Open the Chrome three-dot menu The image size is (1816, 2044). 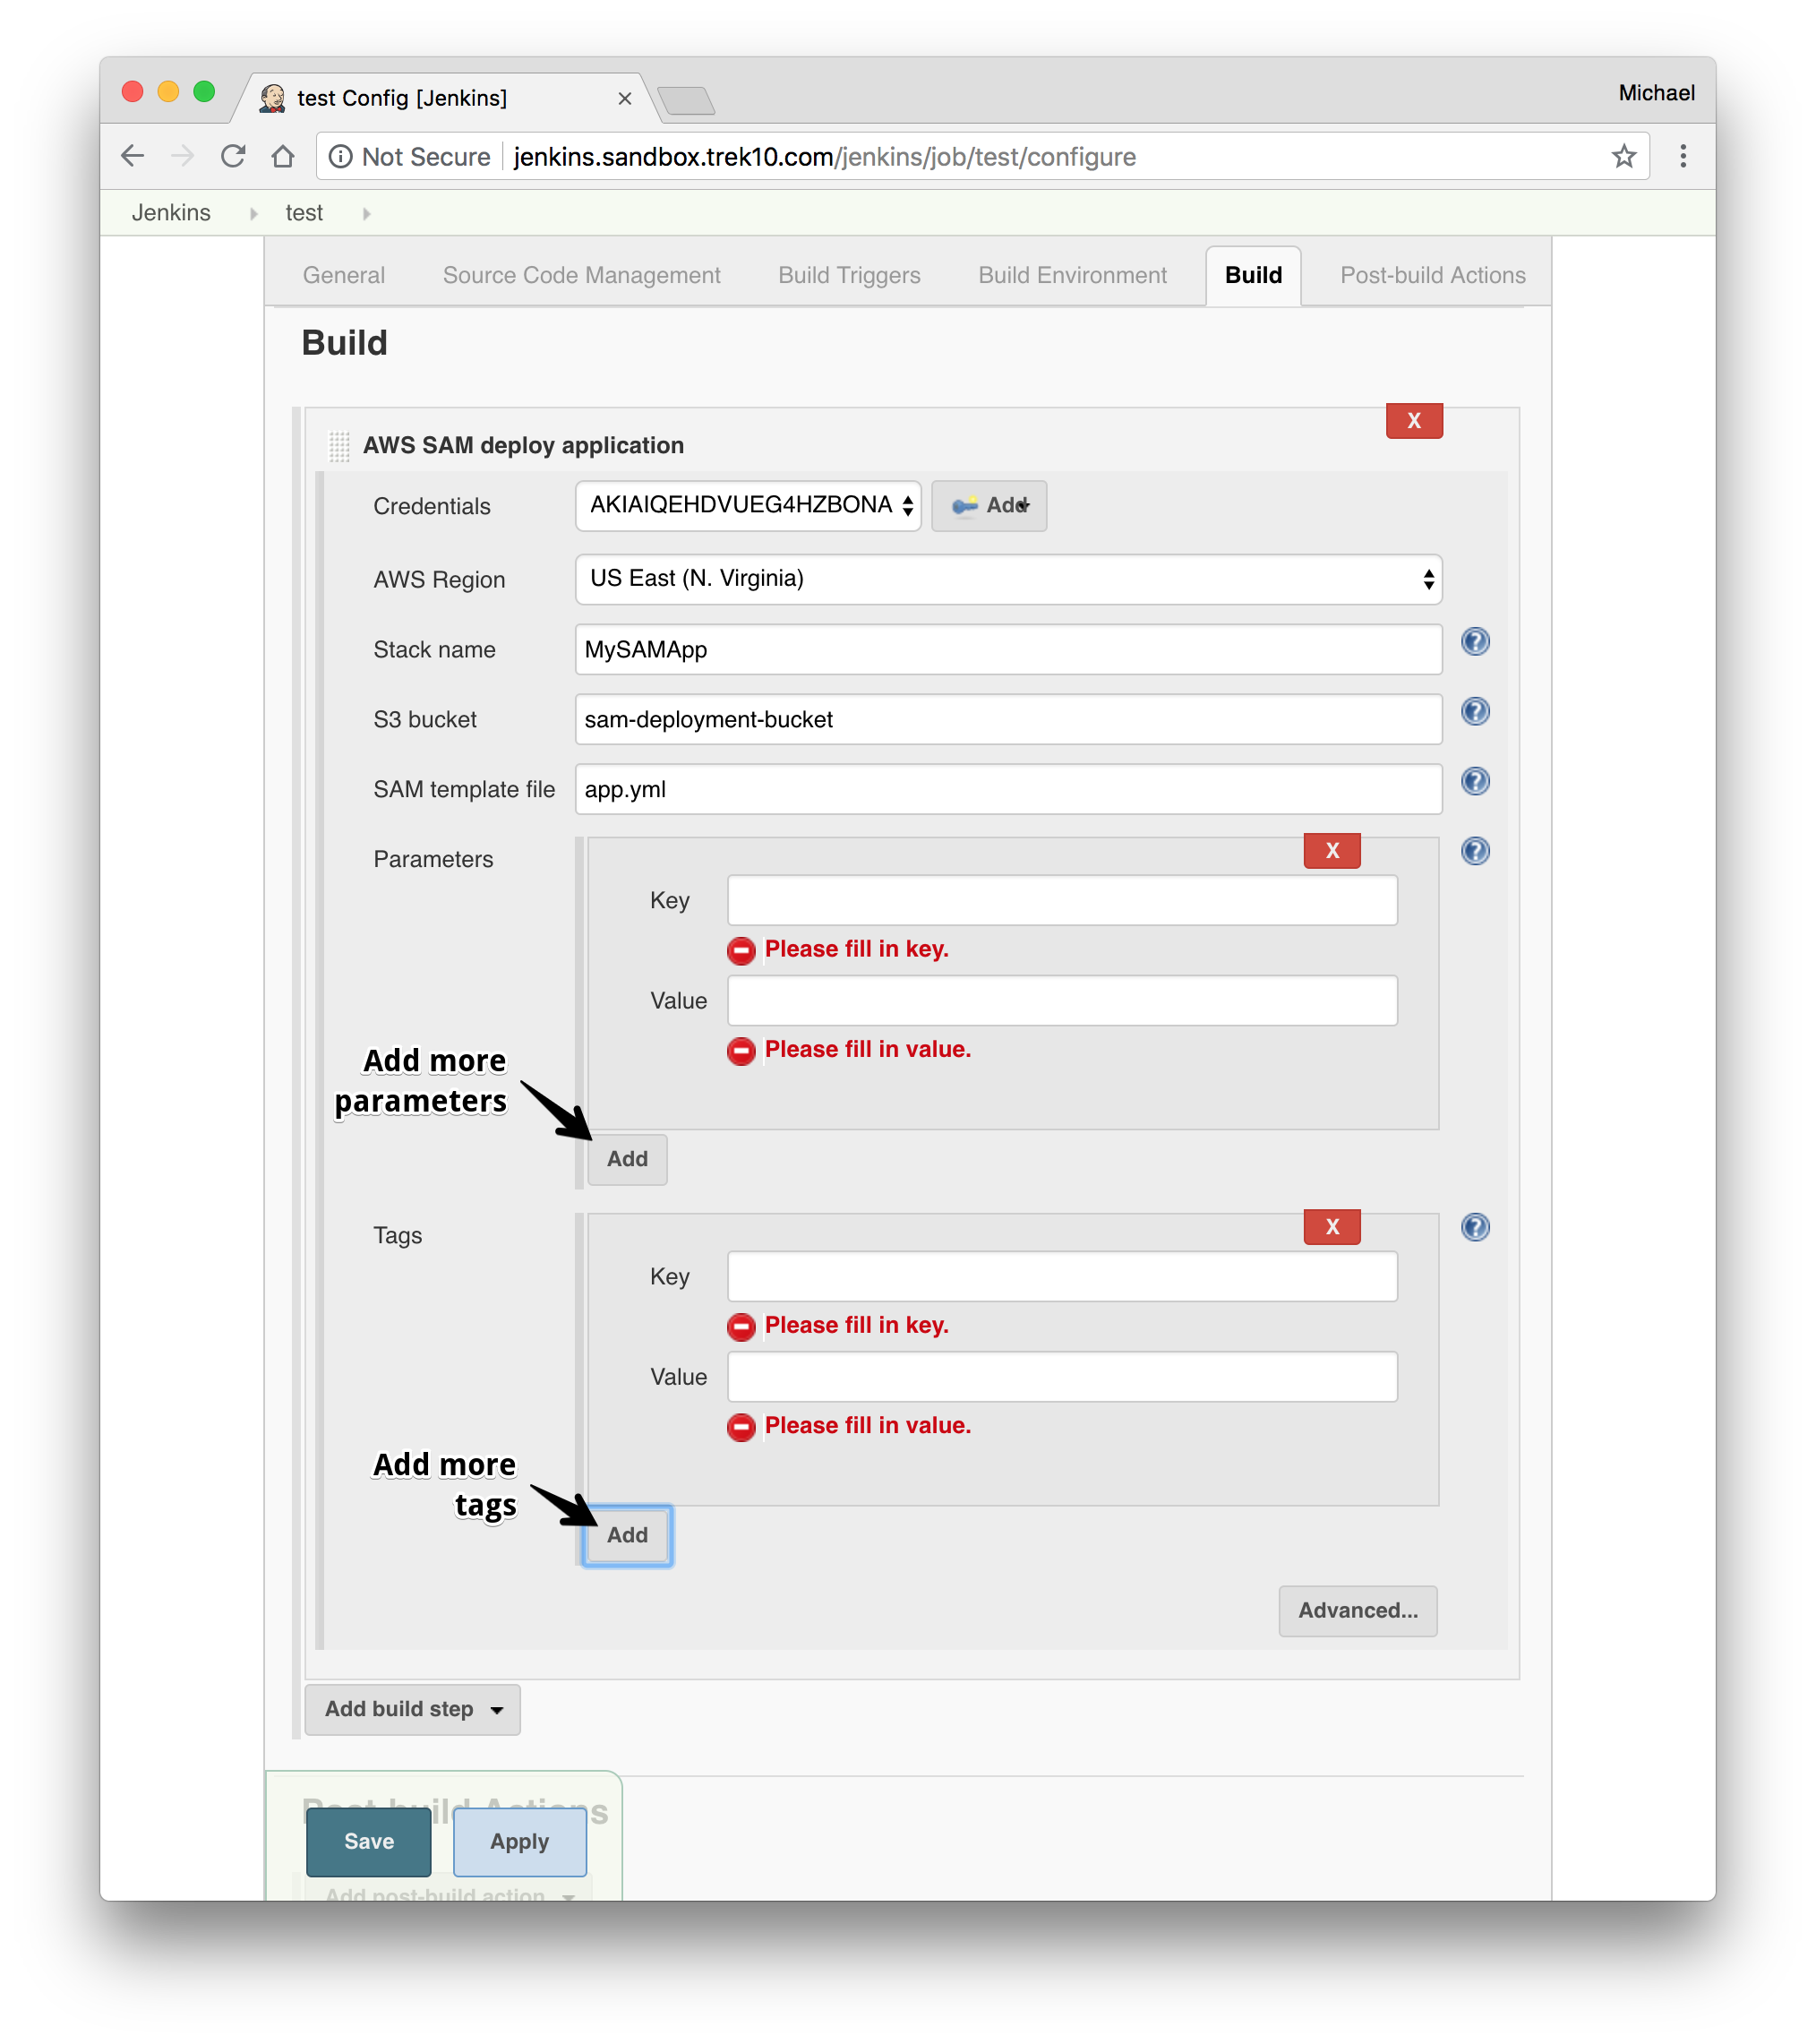point(1683,157)
